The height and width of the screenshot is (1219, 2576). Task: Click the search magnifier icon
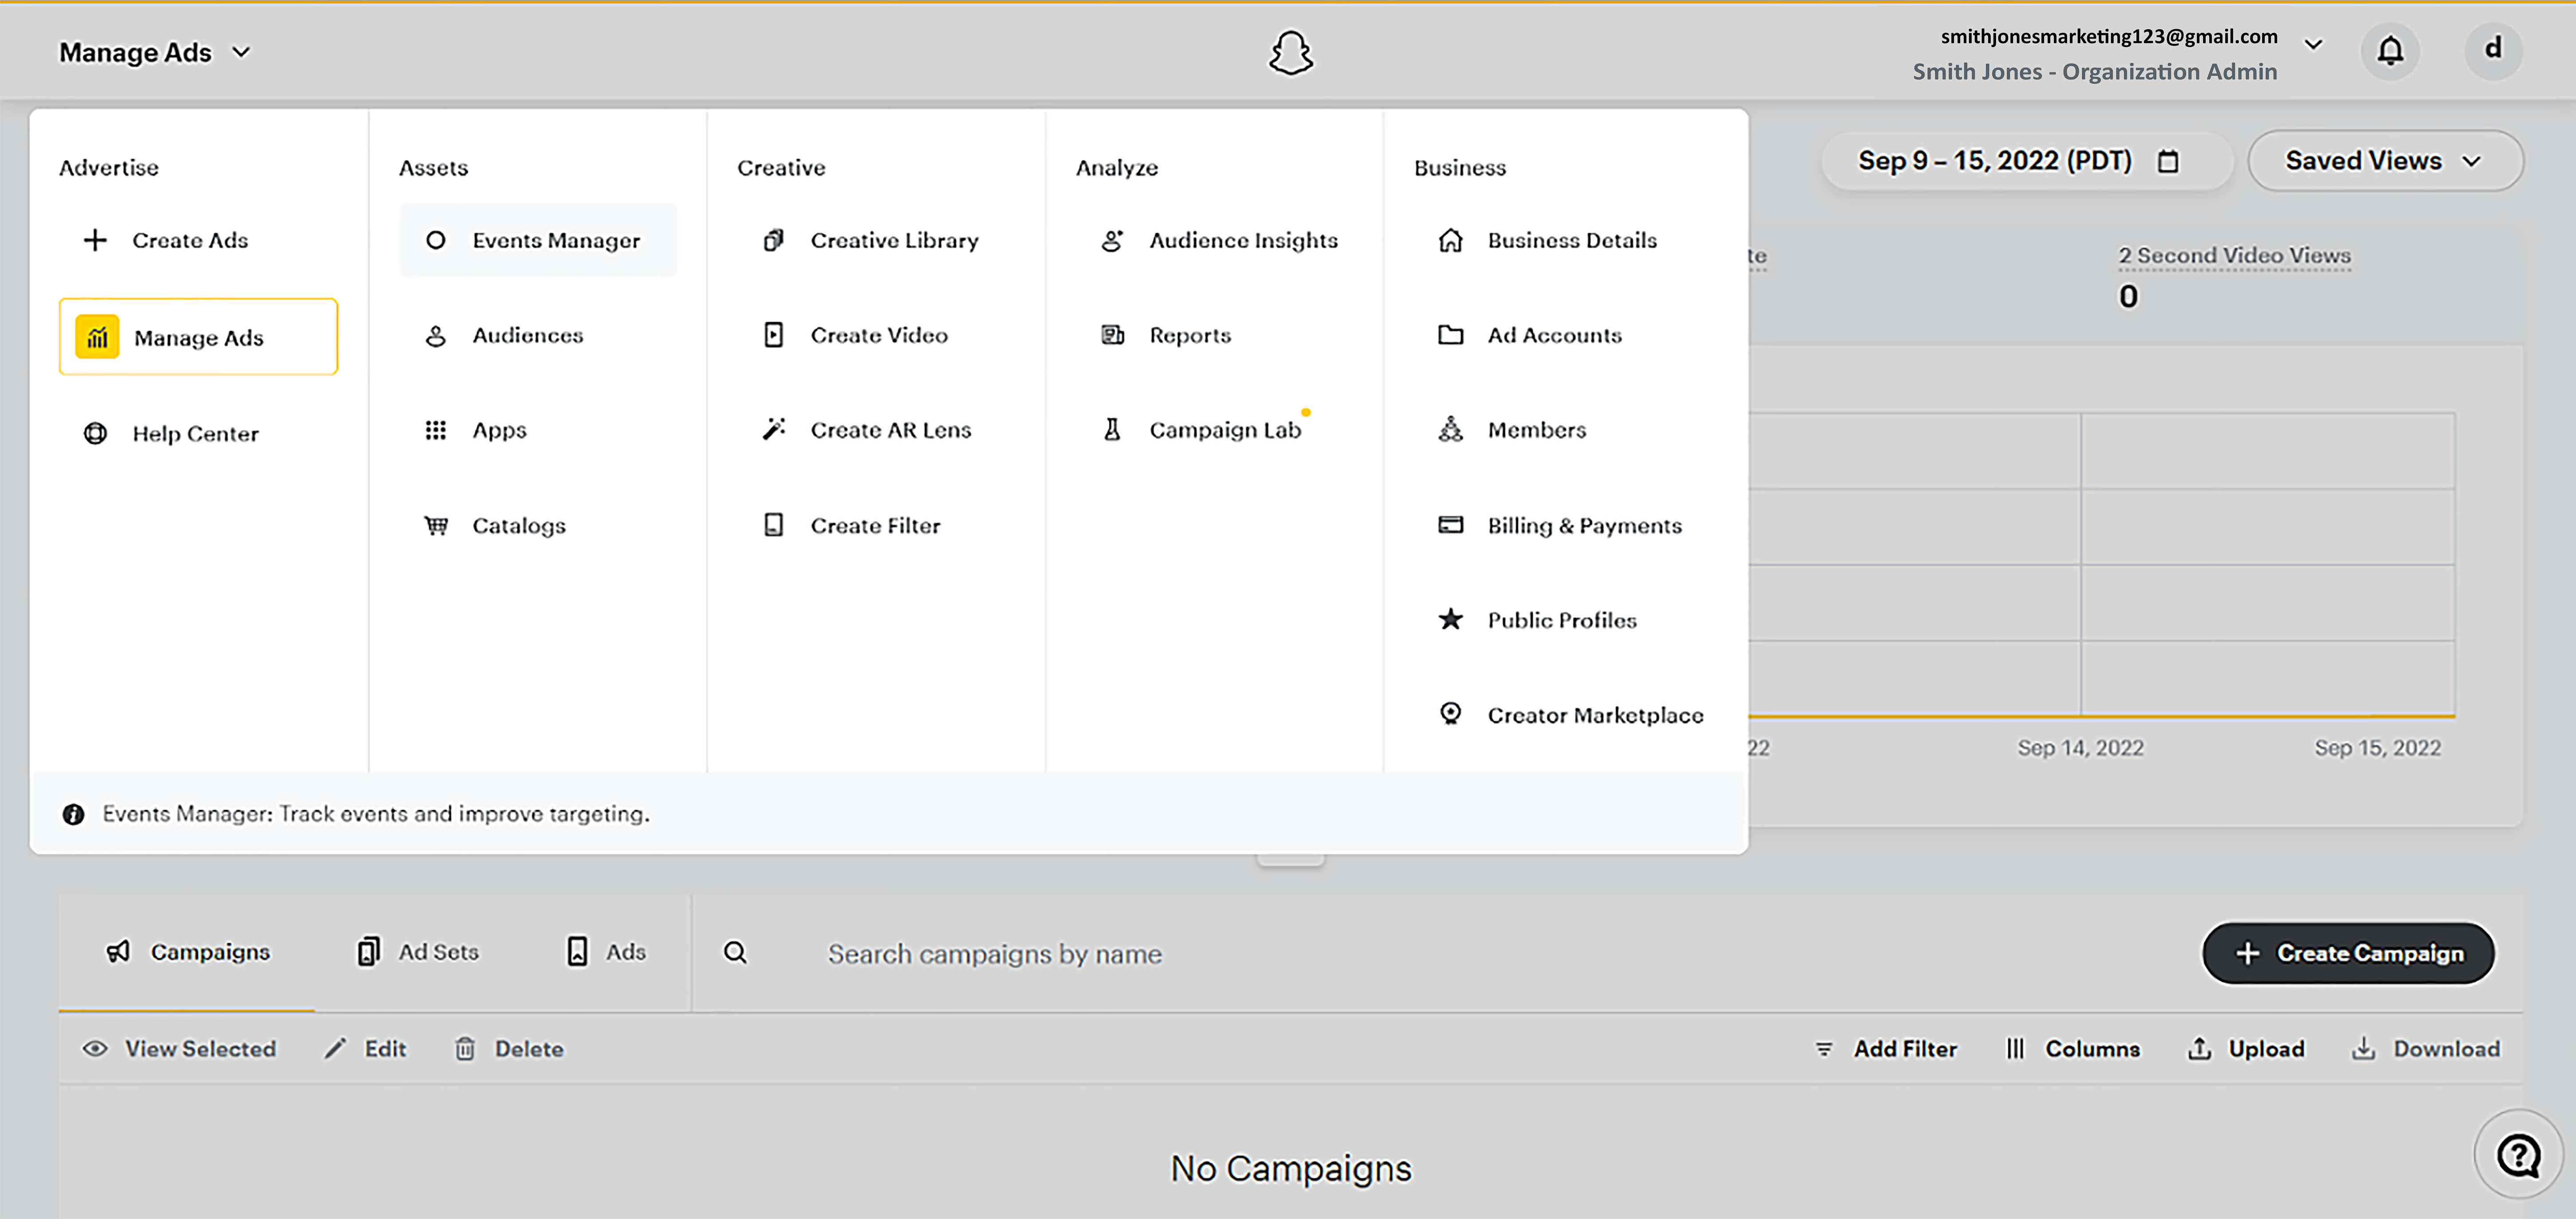pos(735,953)
